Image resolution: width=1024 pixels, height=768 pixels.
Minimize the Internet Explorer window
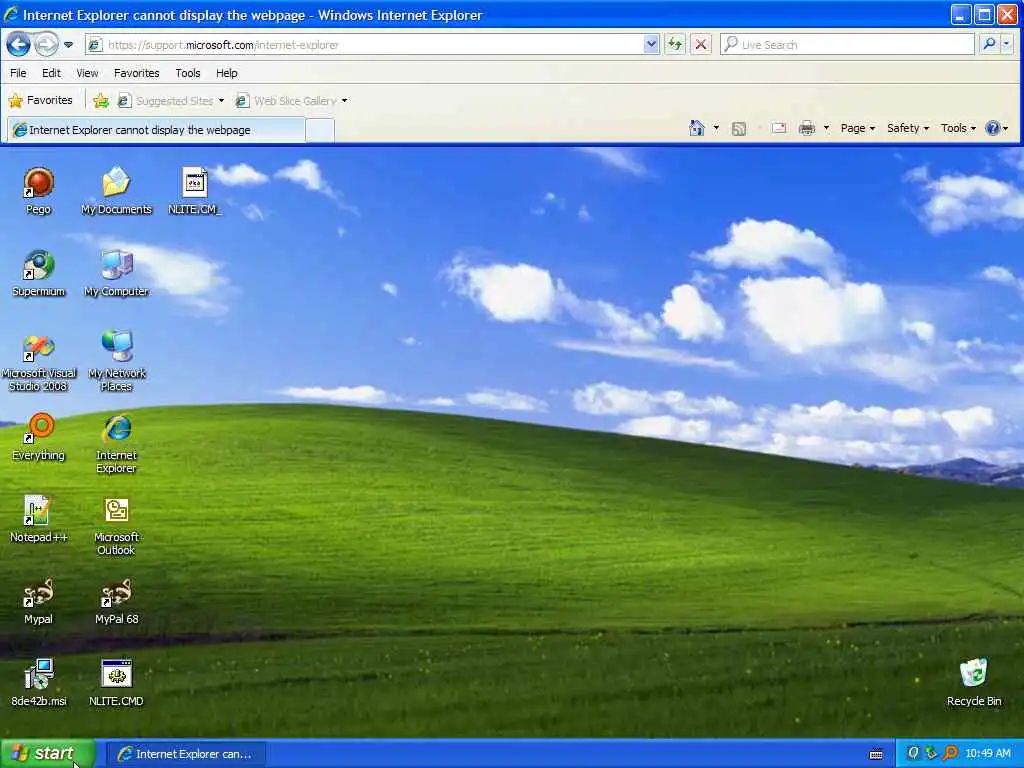(x=960, y=14)
